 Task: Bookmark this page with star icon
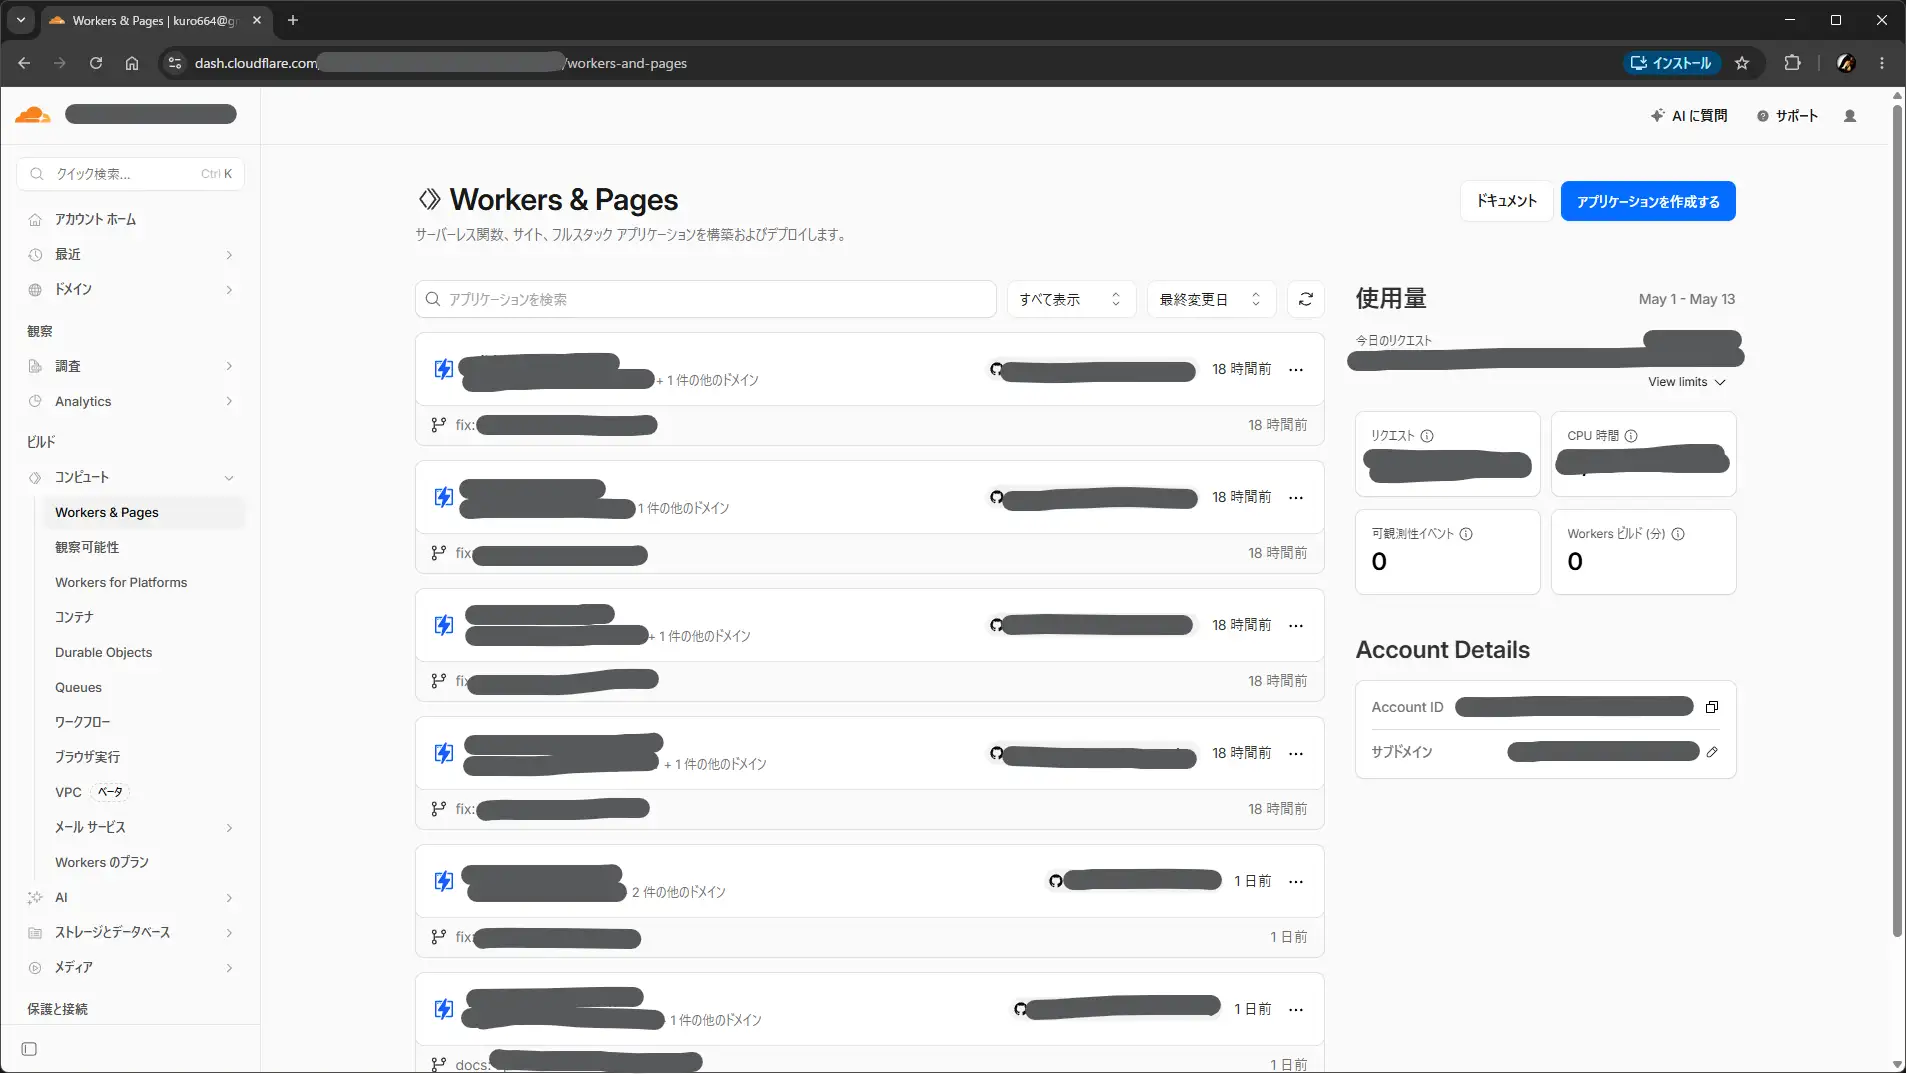1742,63
